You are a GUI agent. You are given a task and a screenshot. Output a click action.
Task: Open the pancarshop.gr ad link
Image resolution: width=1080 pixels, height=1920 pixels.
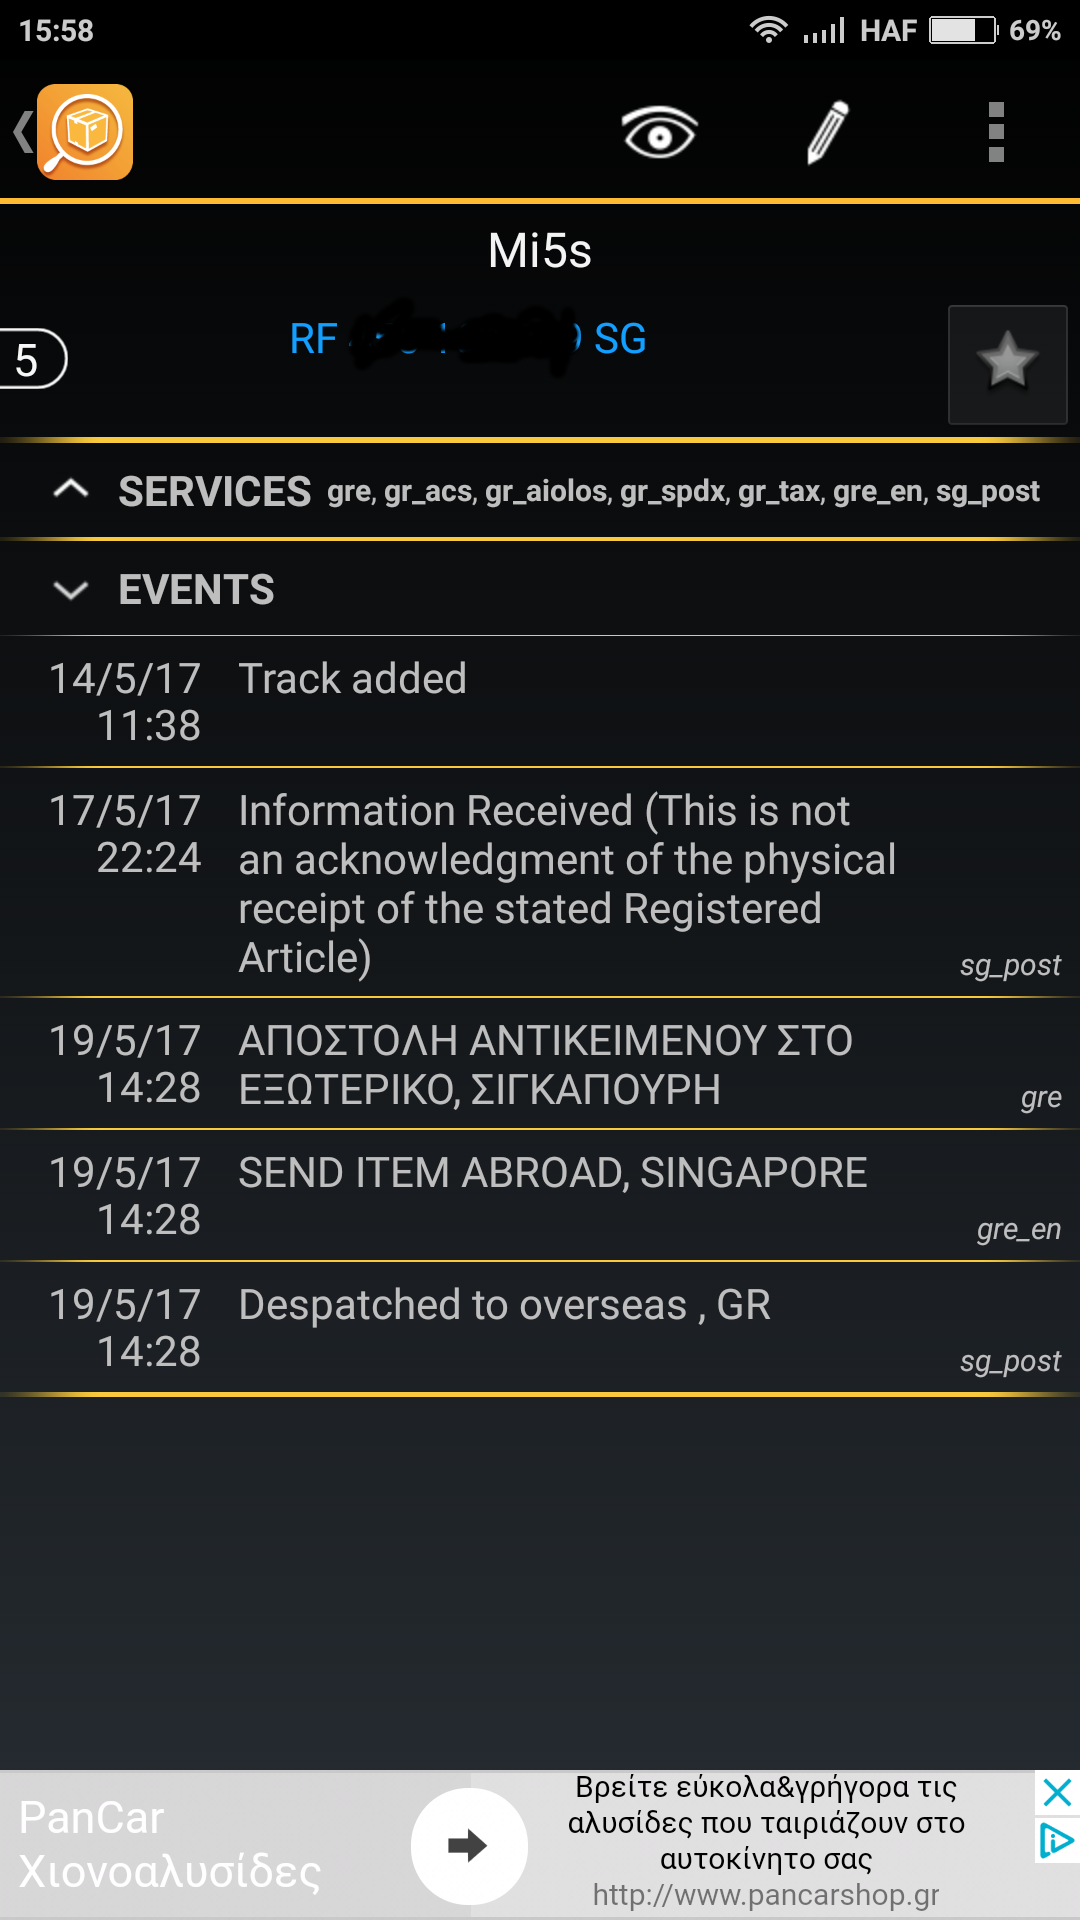coord(766,1895)
